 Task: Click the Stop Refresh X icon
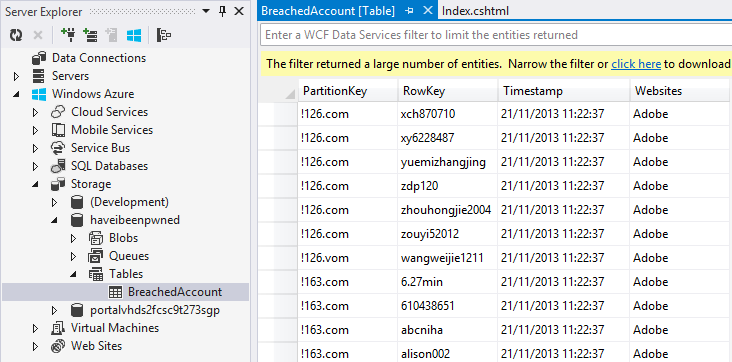point(38,35)
